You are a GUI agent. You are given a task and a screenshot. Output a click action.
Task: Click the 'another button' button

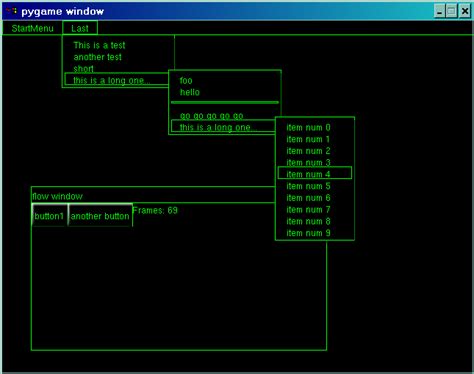point(100,215)
